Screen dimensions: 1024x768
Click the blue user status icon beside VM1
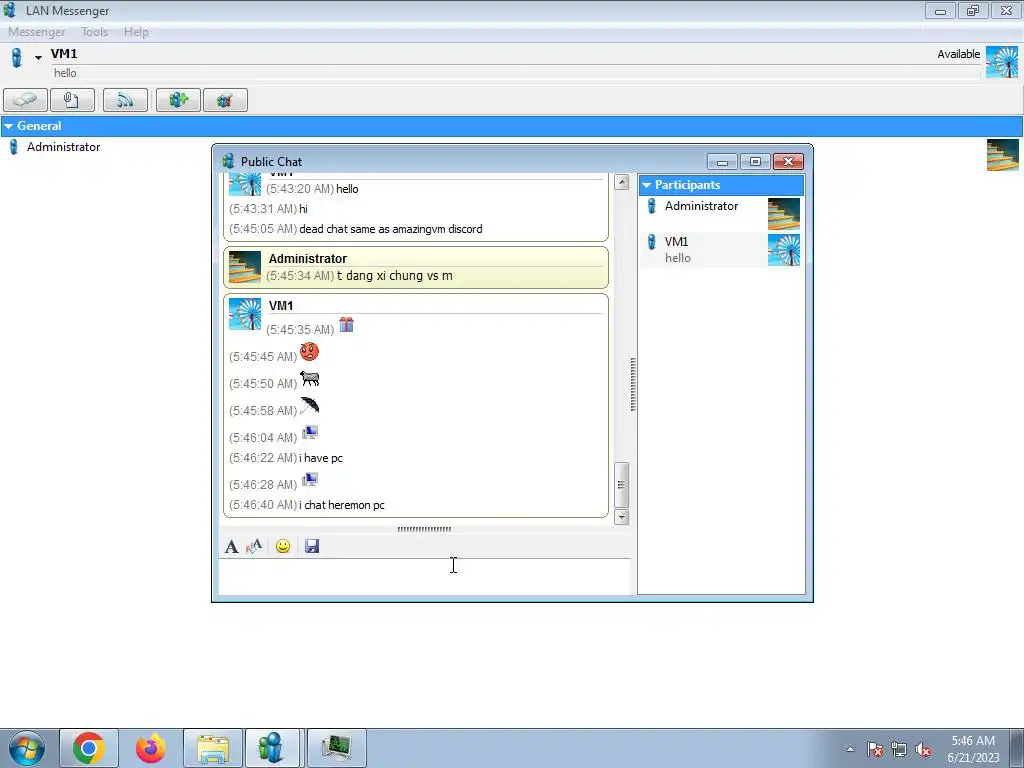point(17,57)
